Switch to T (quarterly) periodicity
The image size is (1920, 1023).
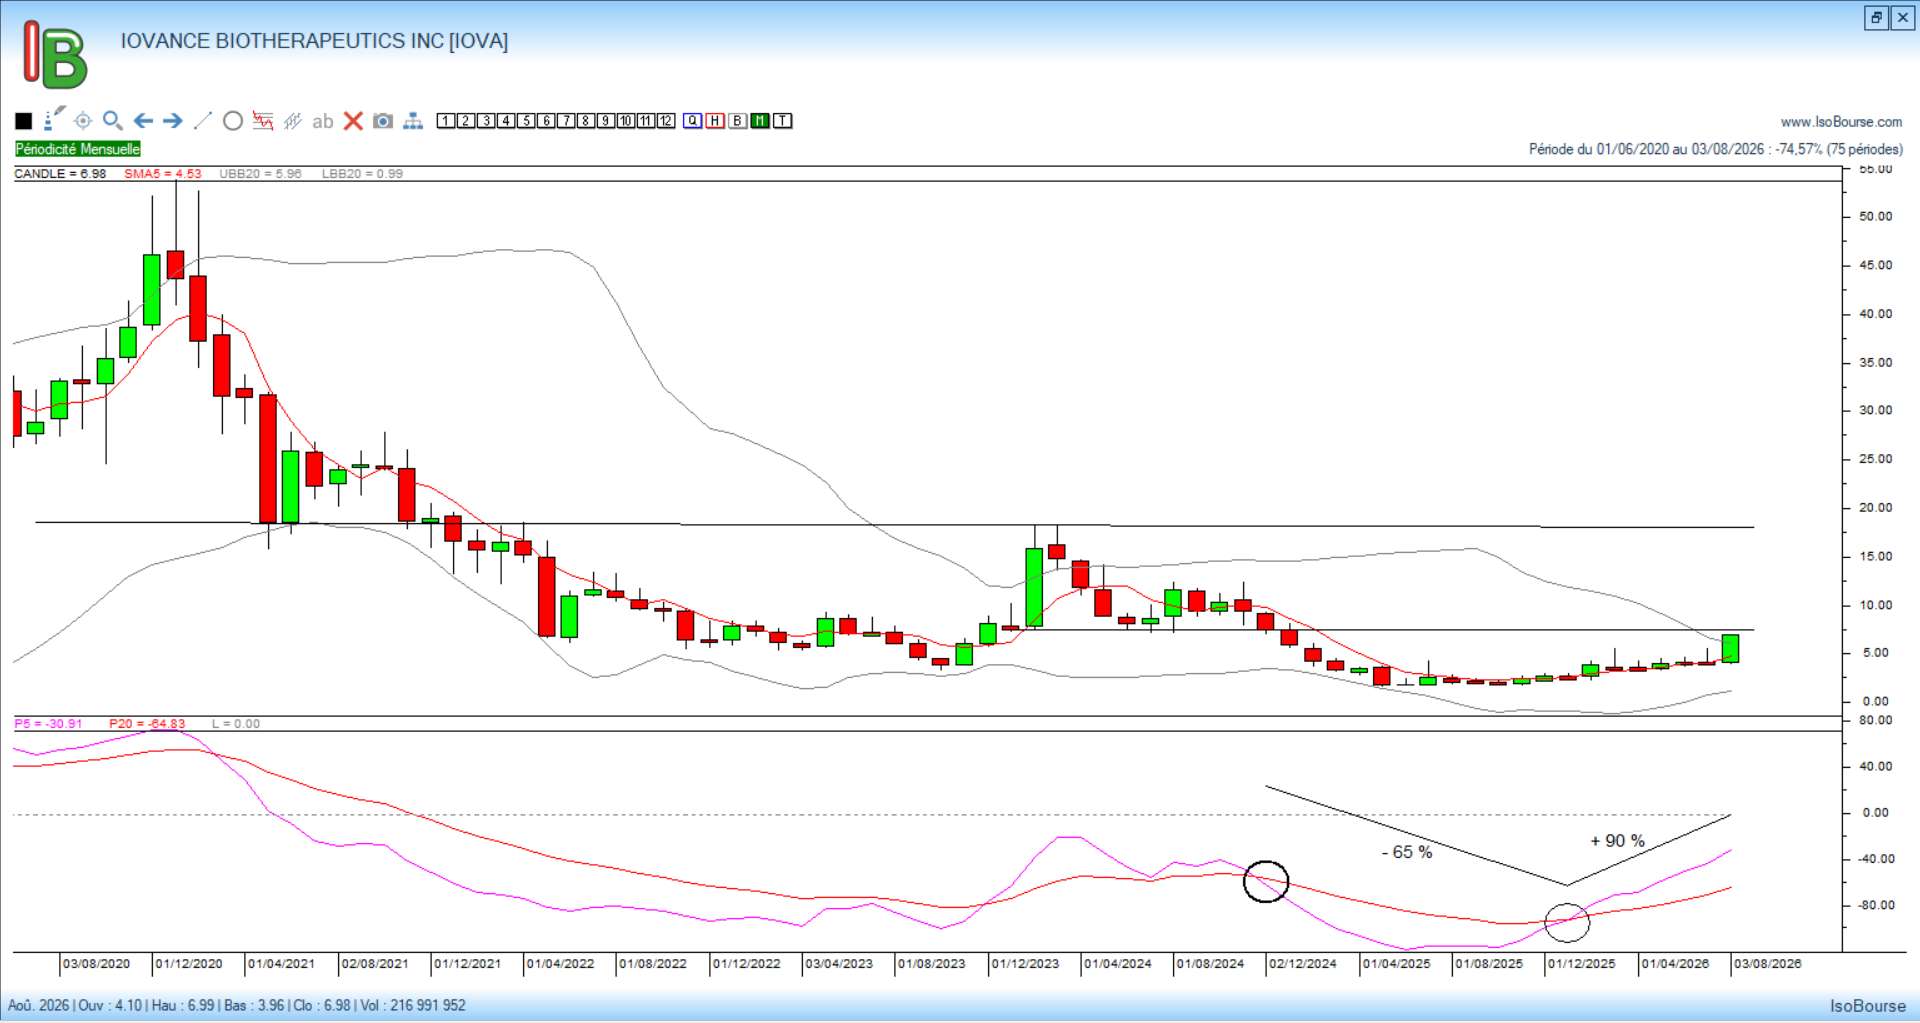click(783, 121)
